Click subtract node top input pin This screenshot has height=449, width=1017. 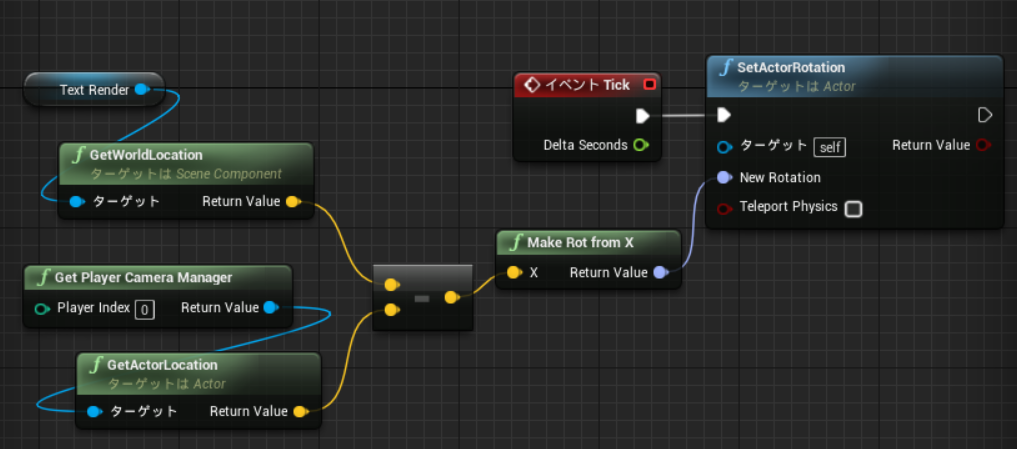click(391, 284)
